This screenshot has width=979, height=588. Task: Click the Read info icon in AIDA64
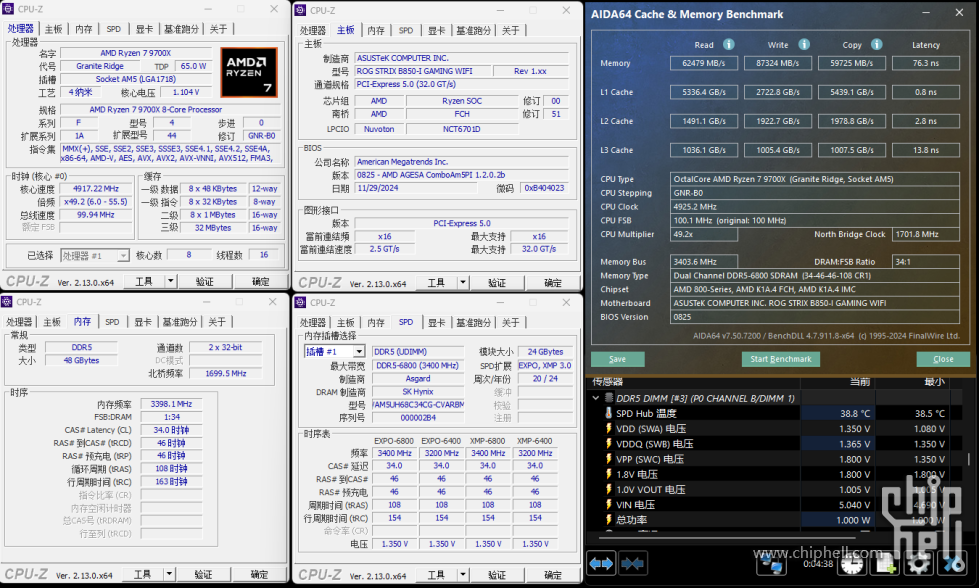[729, 44]
